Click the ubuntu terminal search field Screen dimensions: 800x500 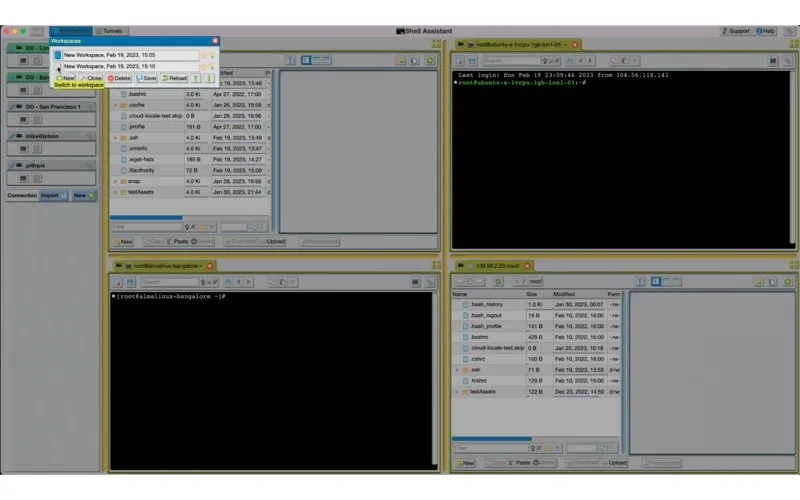coord(511,61)
